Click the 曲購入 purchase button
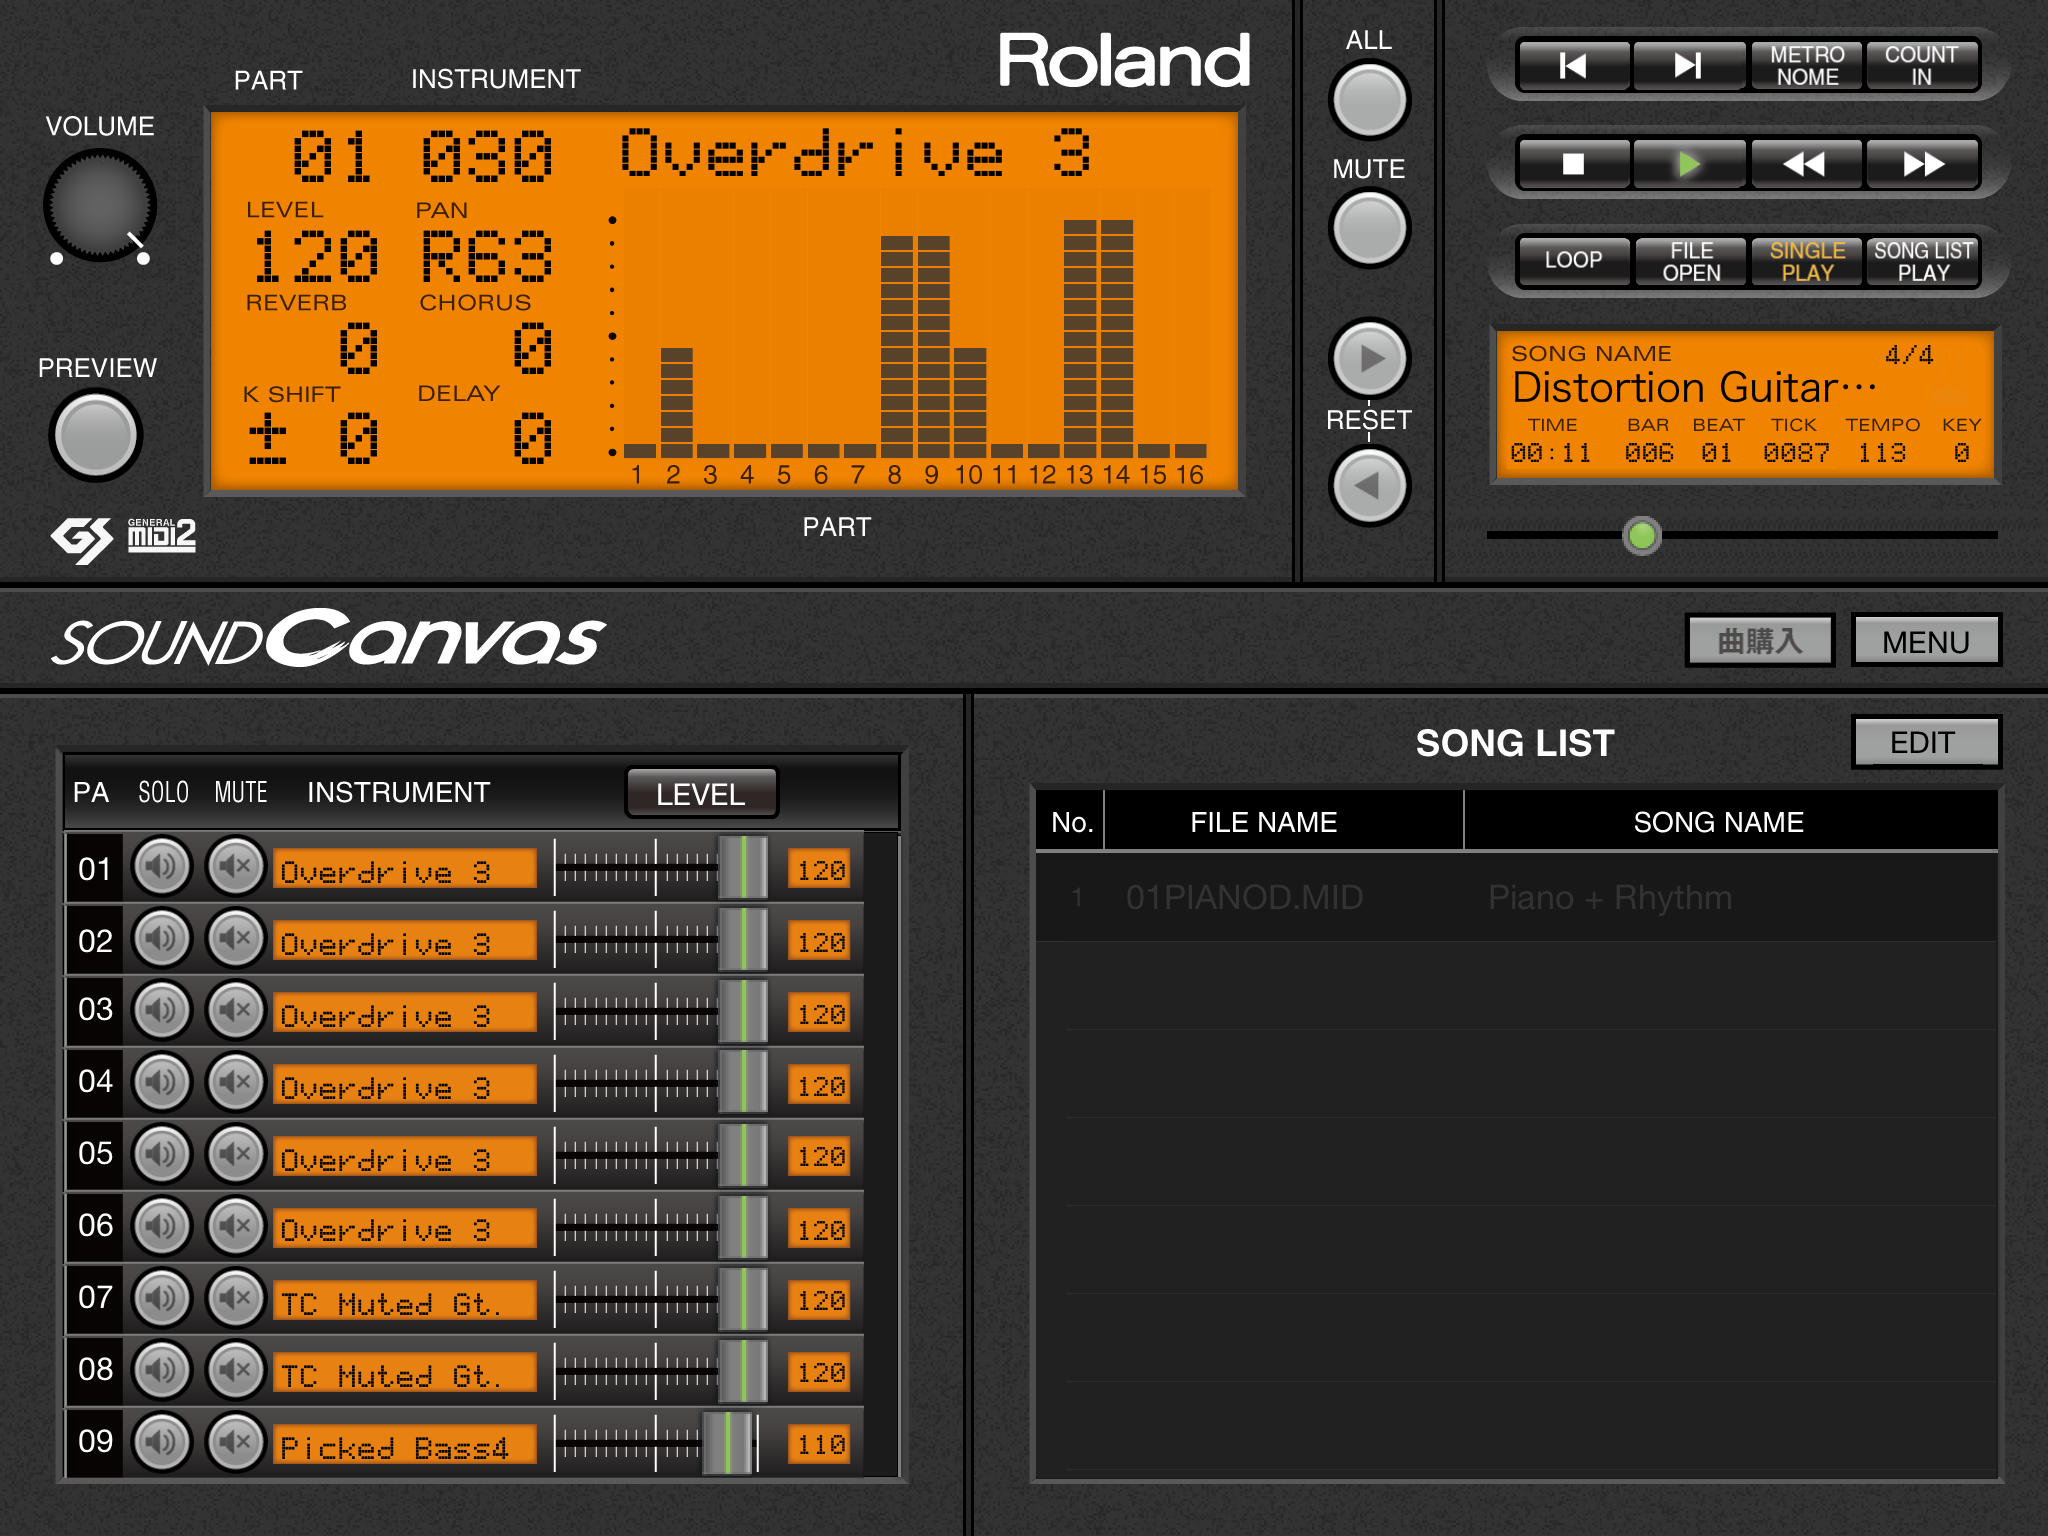Viewport: 2048px width, 1536px height. click(x=1760, y=641)
